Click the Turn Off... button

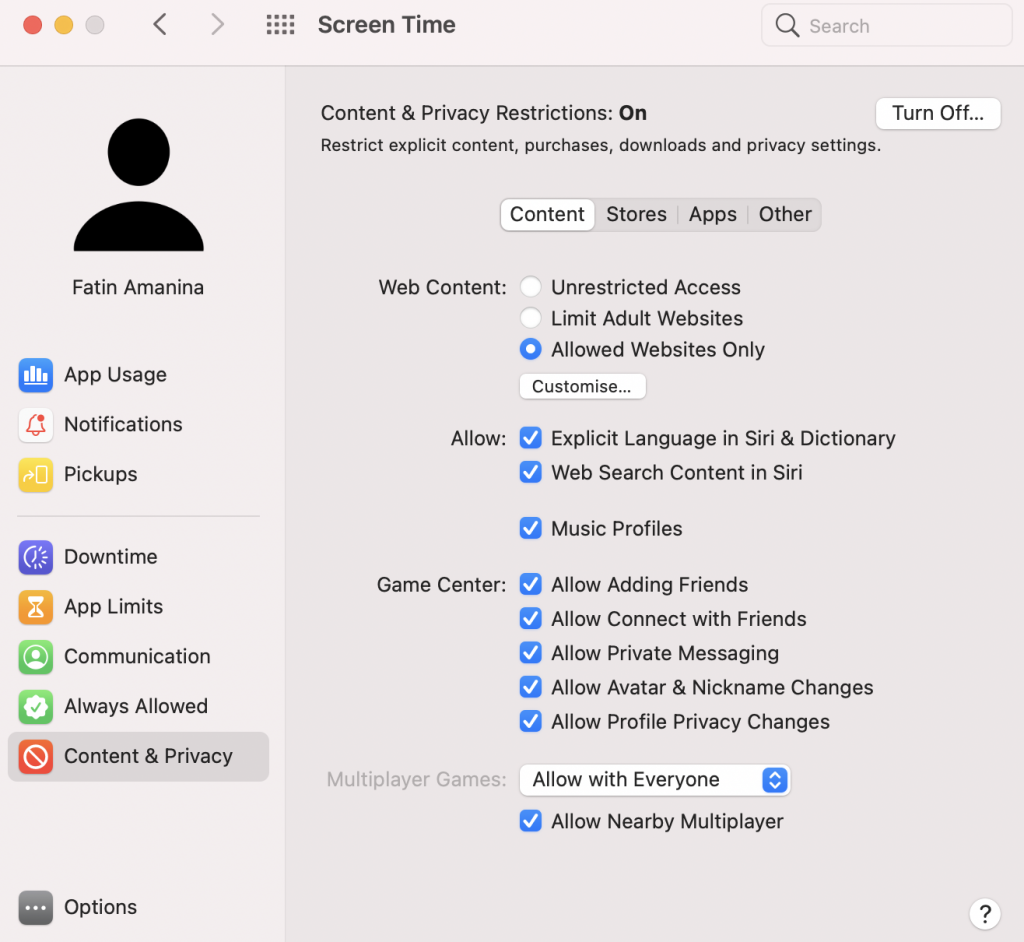pyautogui.click(x=938, y=114)
